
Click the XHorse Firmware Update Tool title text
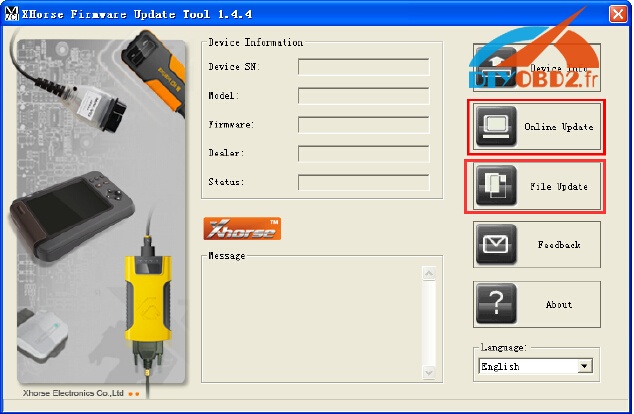coord(137,15)
